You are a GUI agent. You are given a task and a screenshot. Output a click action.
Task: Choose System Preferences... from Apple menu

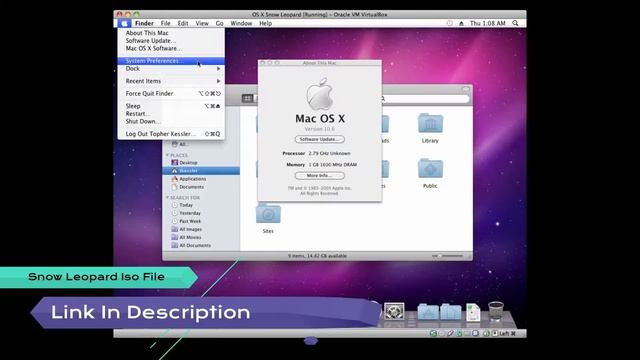coord(171,61)
